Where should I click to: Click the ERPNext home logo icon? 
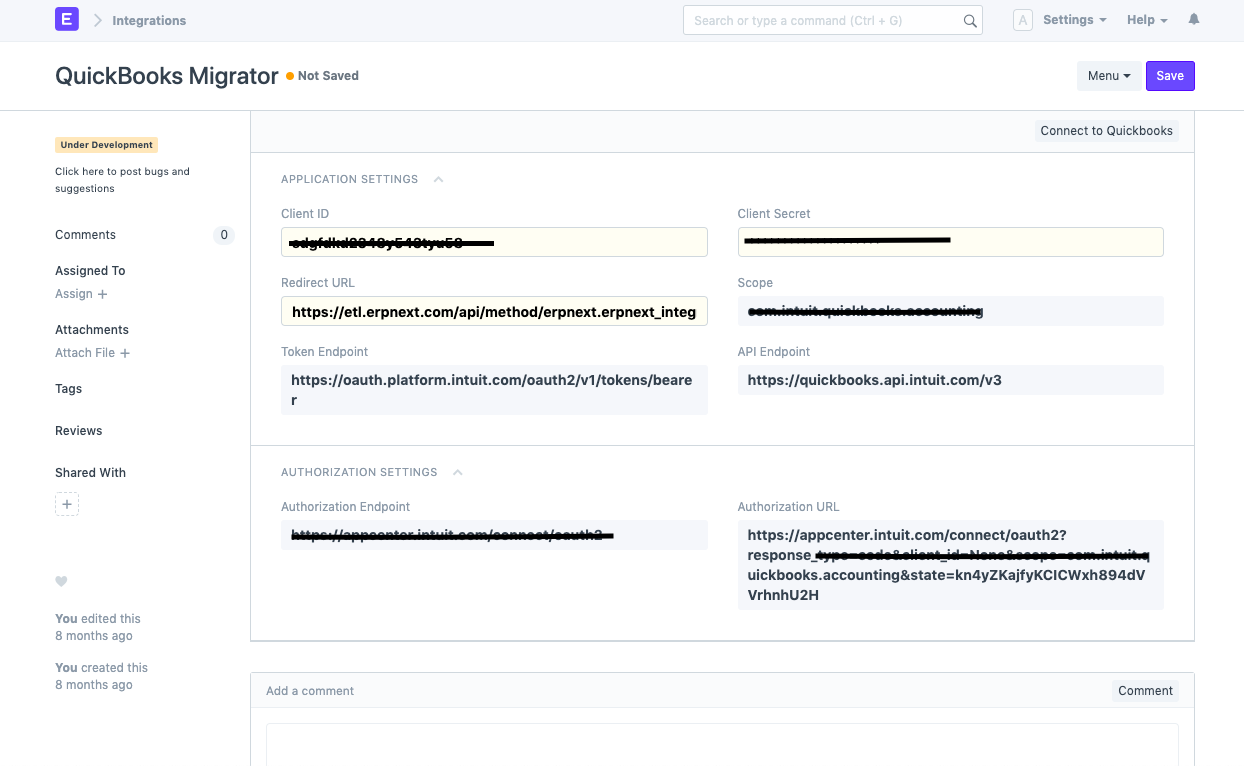pyautogui.click(x=67, y=20)
